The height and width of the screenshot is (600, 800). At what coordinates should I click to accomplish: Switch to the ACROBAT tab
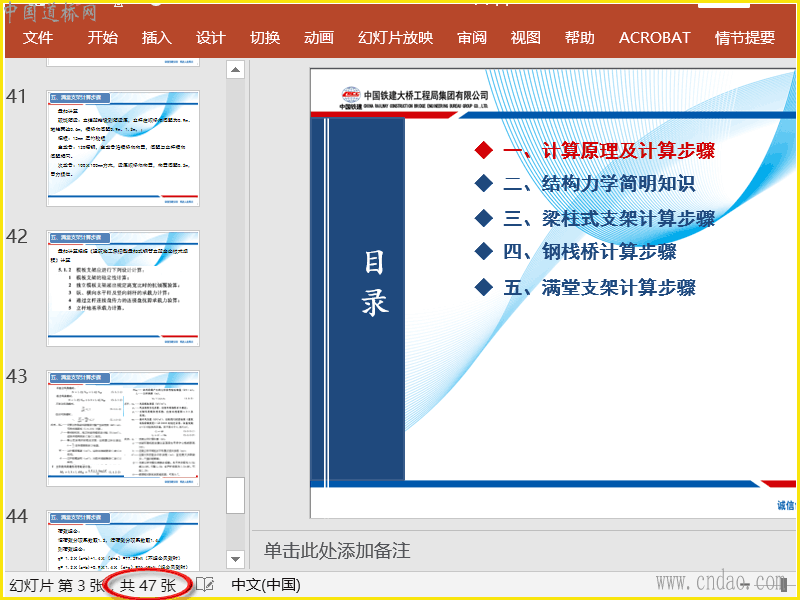[x=655, y=38]
